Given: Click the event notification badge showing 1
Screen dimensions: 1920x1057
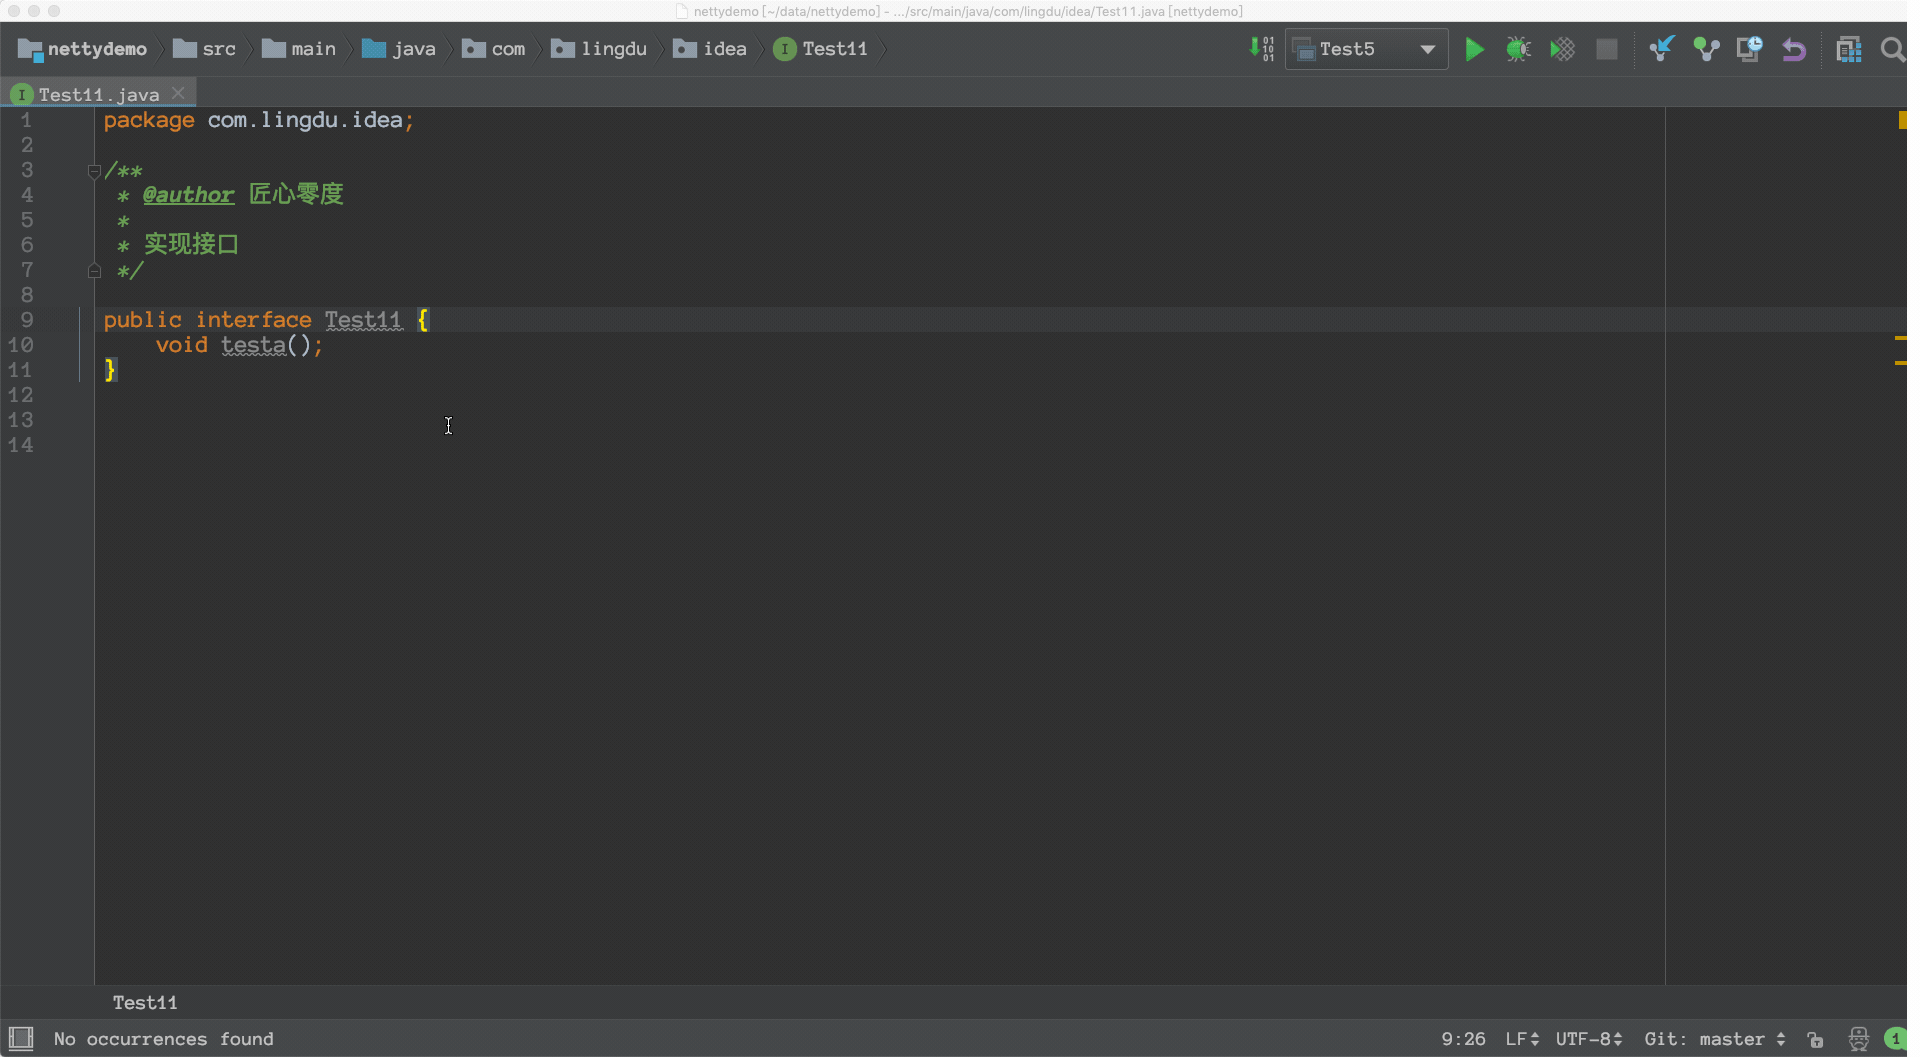Looking at the screenshot, I should 1896,1039.
